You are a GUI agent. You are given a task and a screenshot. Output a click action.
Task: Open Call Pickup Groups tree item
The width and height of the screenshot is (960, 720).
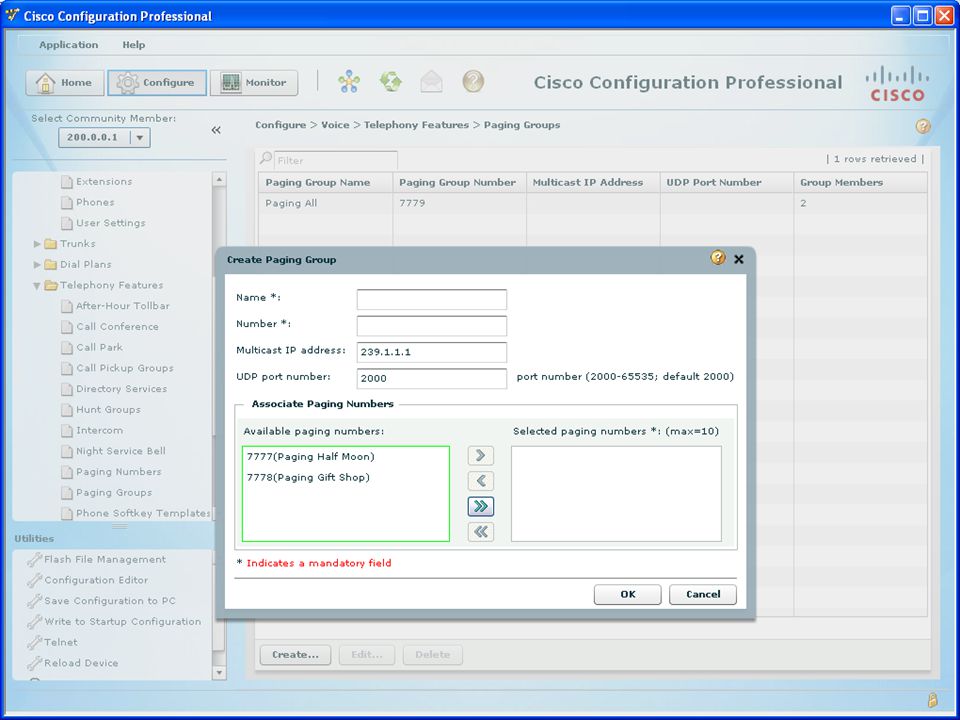[118, 369]
